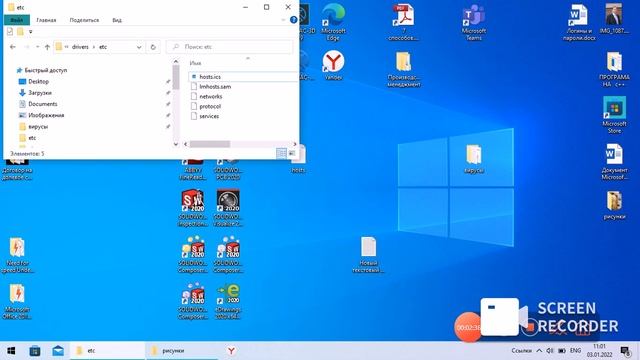This screenshot has height=360, width=640.
Task: Select Documents in the navigation pane
Action: (x=42, y=104)
